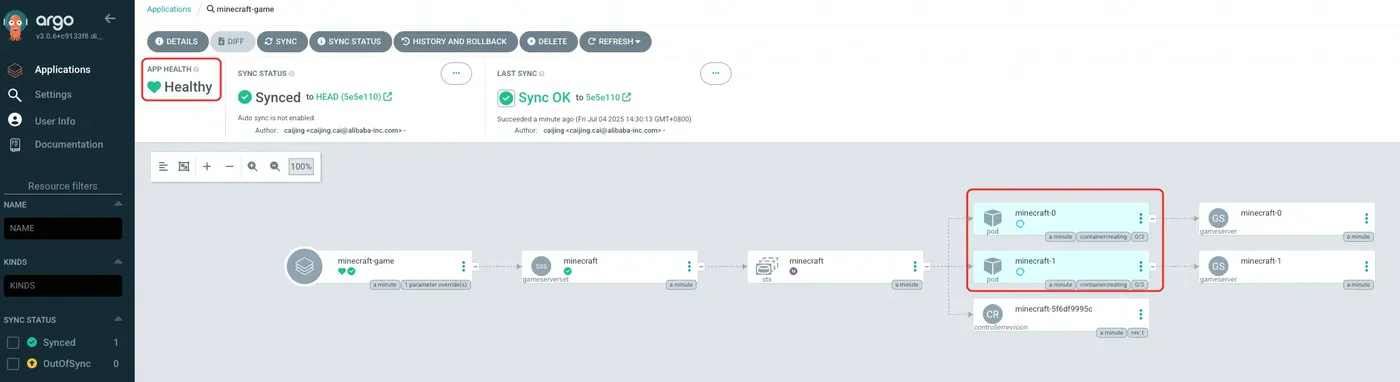Open the minecraft-1 pod kebab menu
The width and height of the screenshot is (1400, 382).
(1141, 266)
